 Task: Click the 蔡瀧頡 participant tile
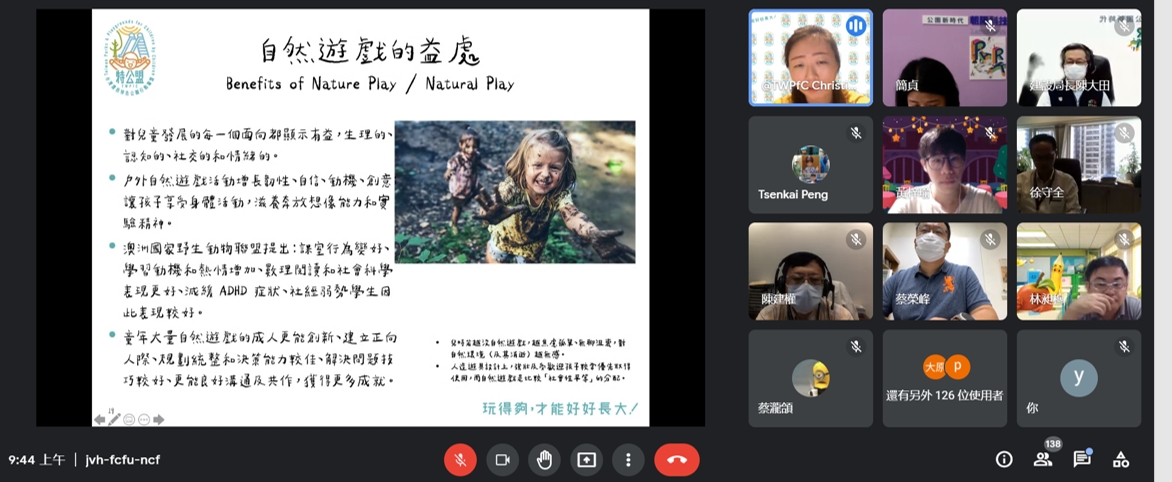point(810,378)
